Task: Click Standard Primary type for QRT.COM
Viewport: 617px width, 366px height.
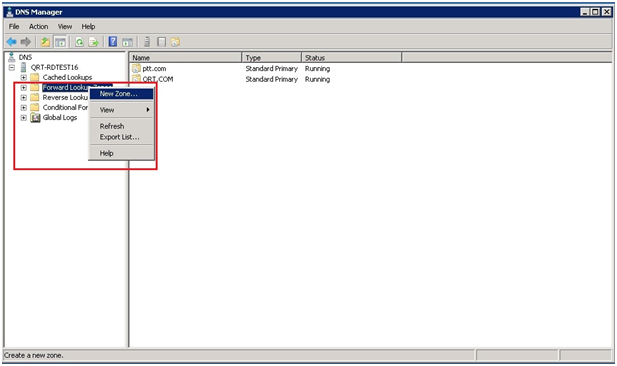Action: pyautogui.click(x=272, y=79)
